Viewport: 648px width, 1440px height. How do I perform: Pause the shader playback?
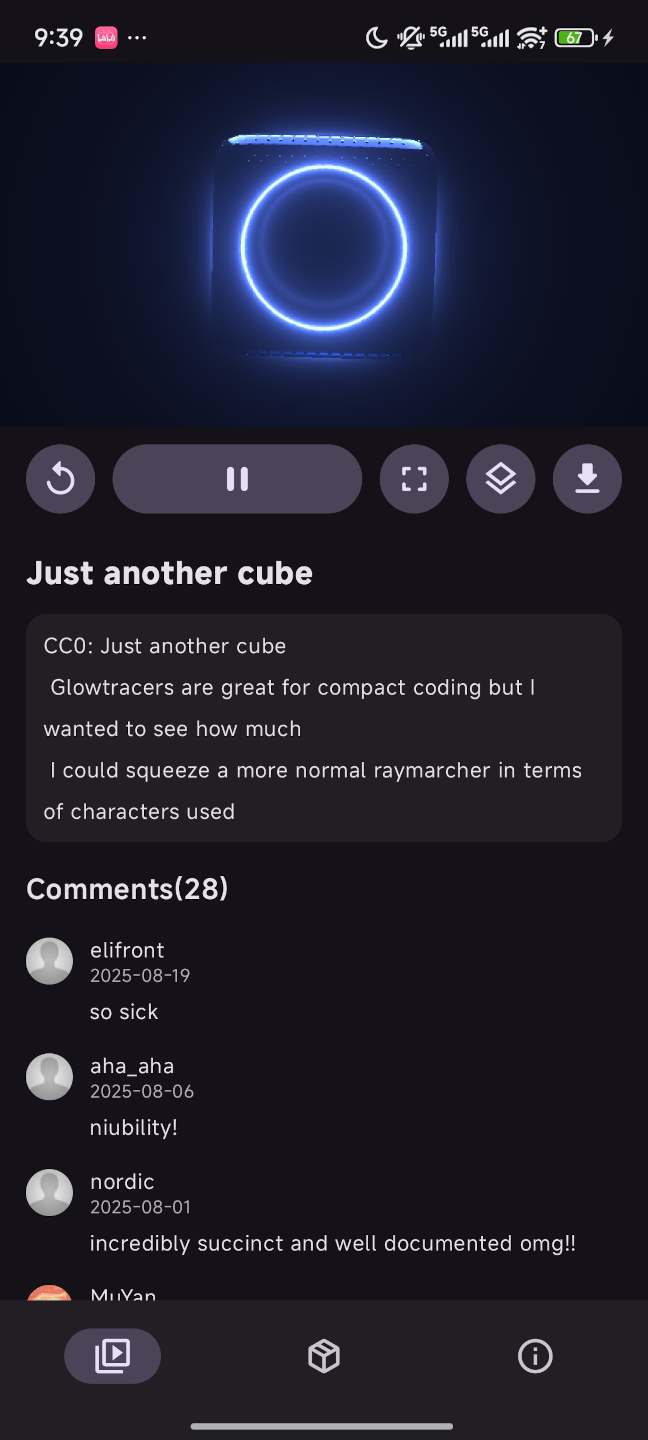click(237, 479)
